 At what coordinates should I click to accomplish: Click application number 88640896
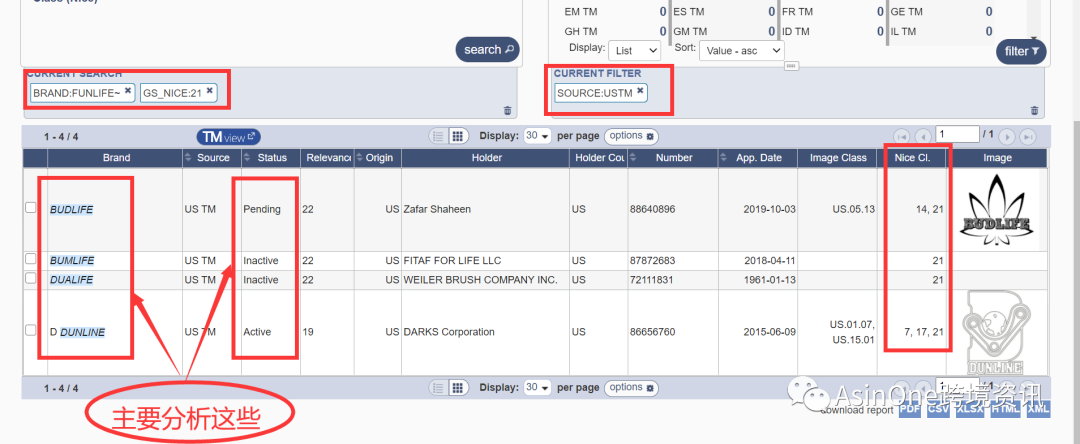pos(652,209)
